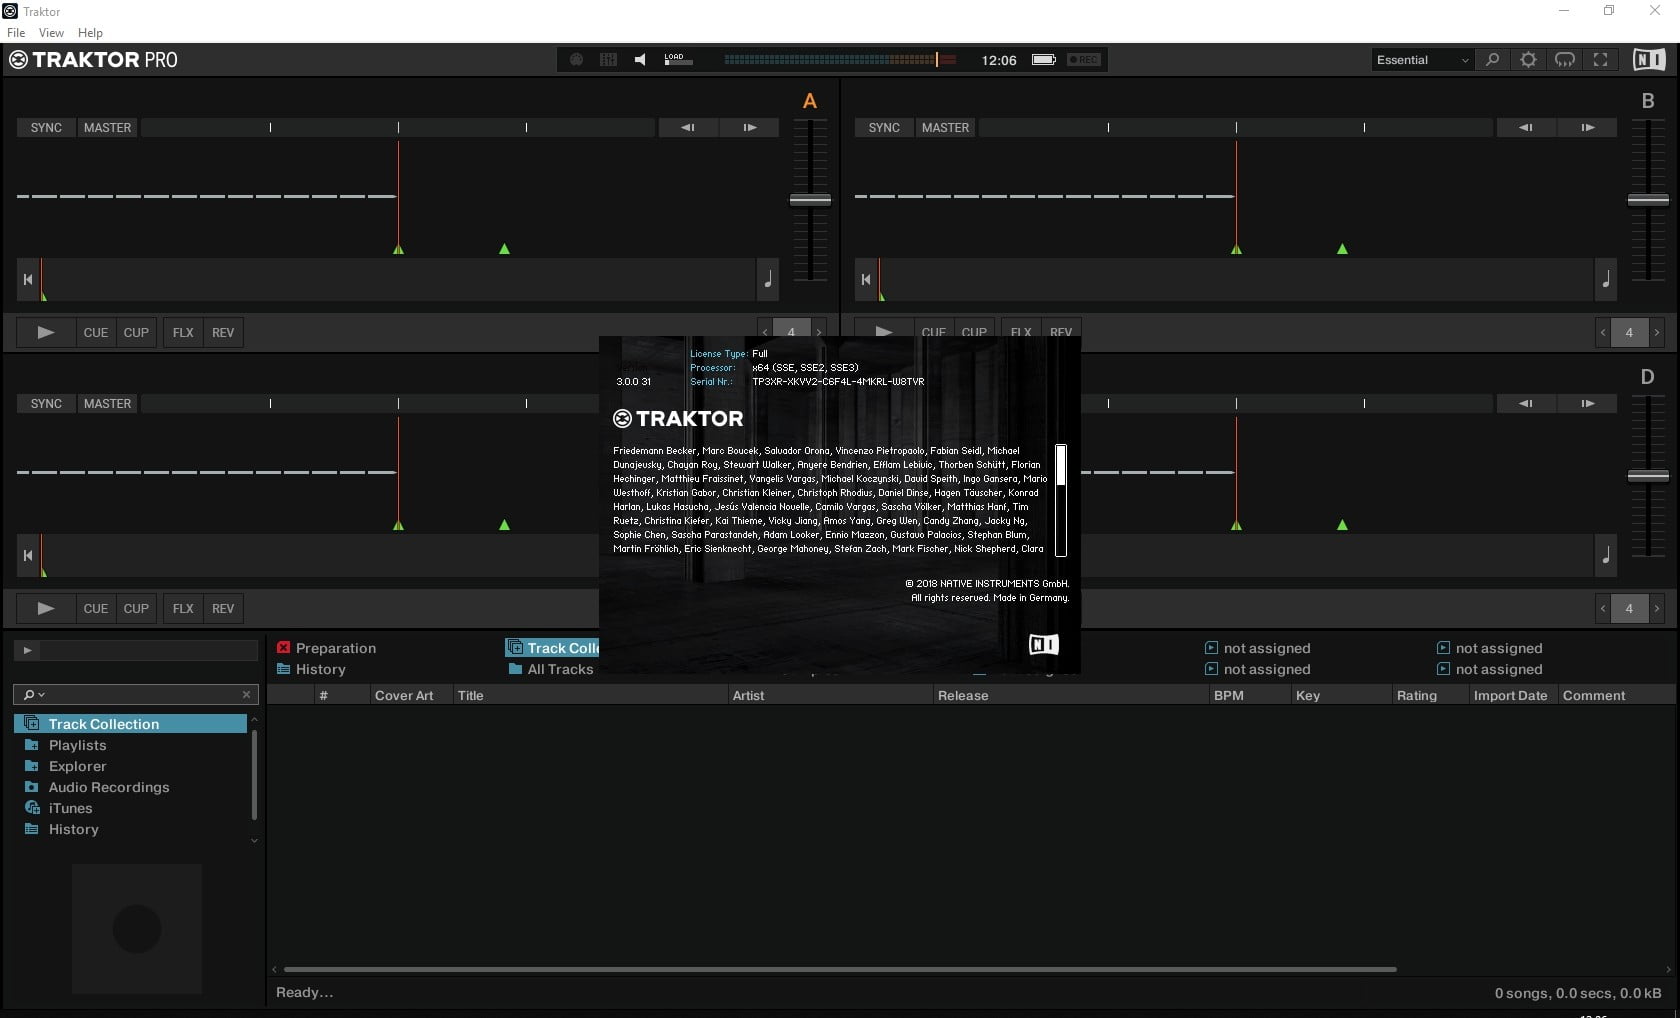Toggle MASTER on Deck B
Viewport: 1680px width, 1018px height.
point(945,128)
